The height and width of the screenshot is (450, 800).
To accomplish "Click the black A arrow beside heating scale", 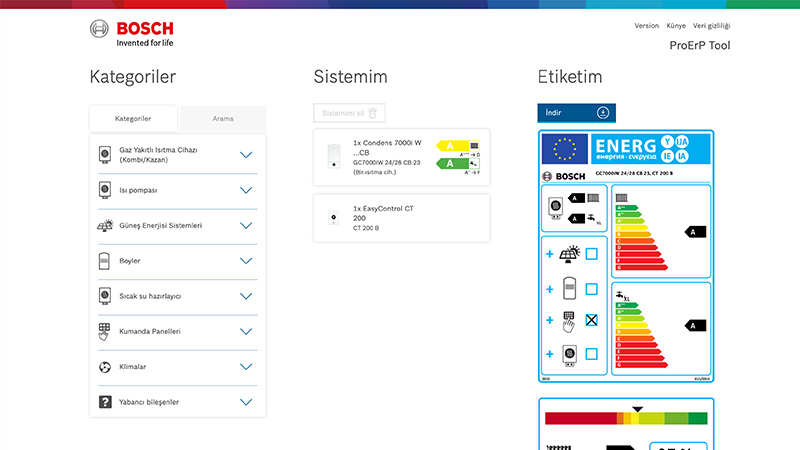I will pyautogui.click(x=695, y=232).
